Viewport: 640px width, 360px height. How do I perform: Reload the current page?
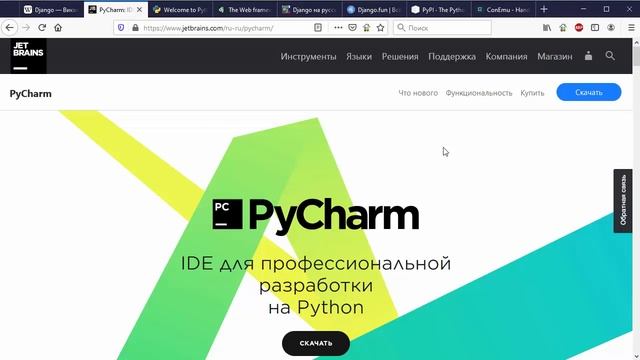coord(42,28)
